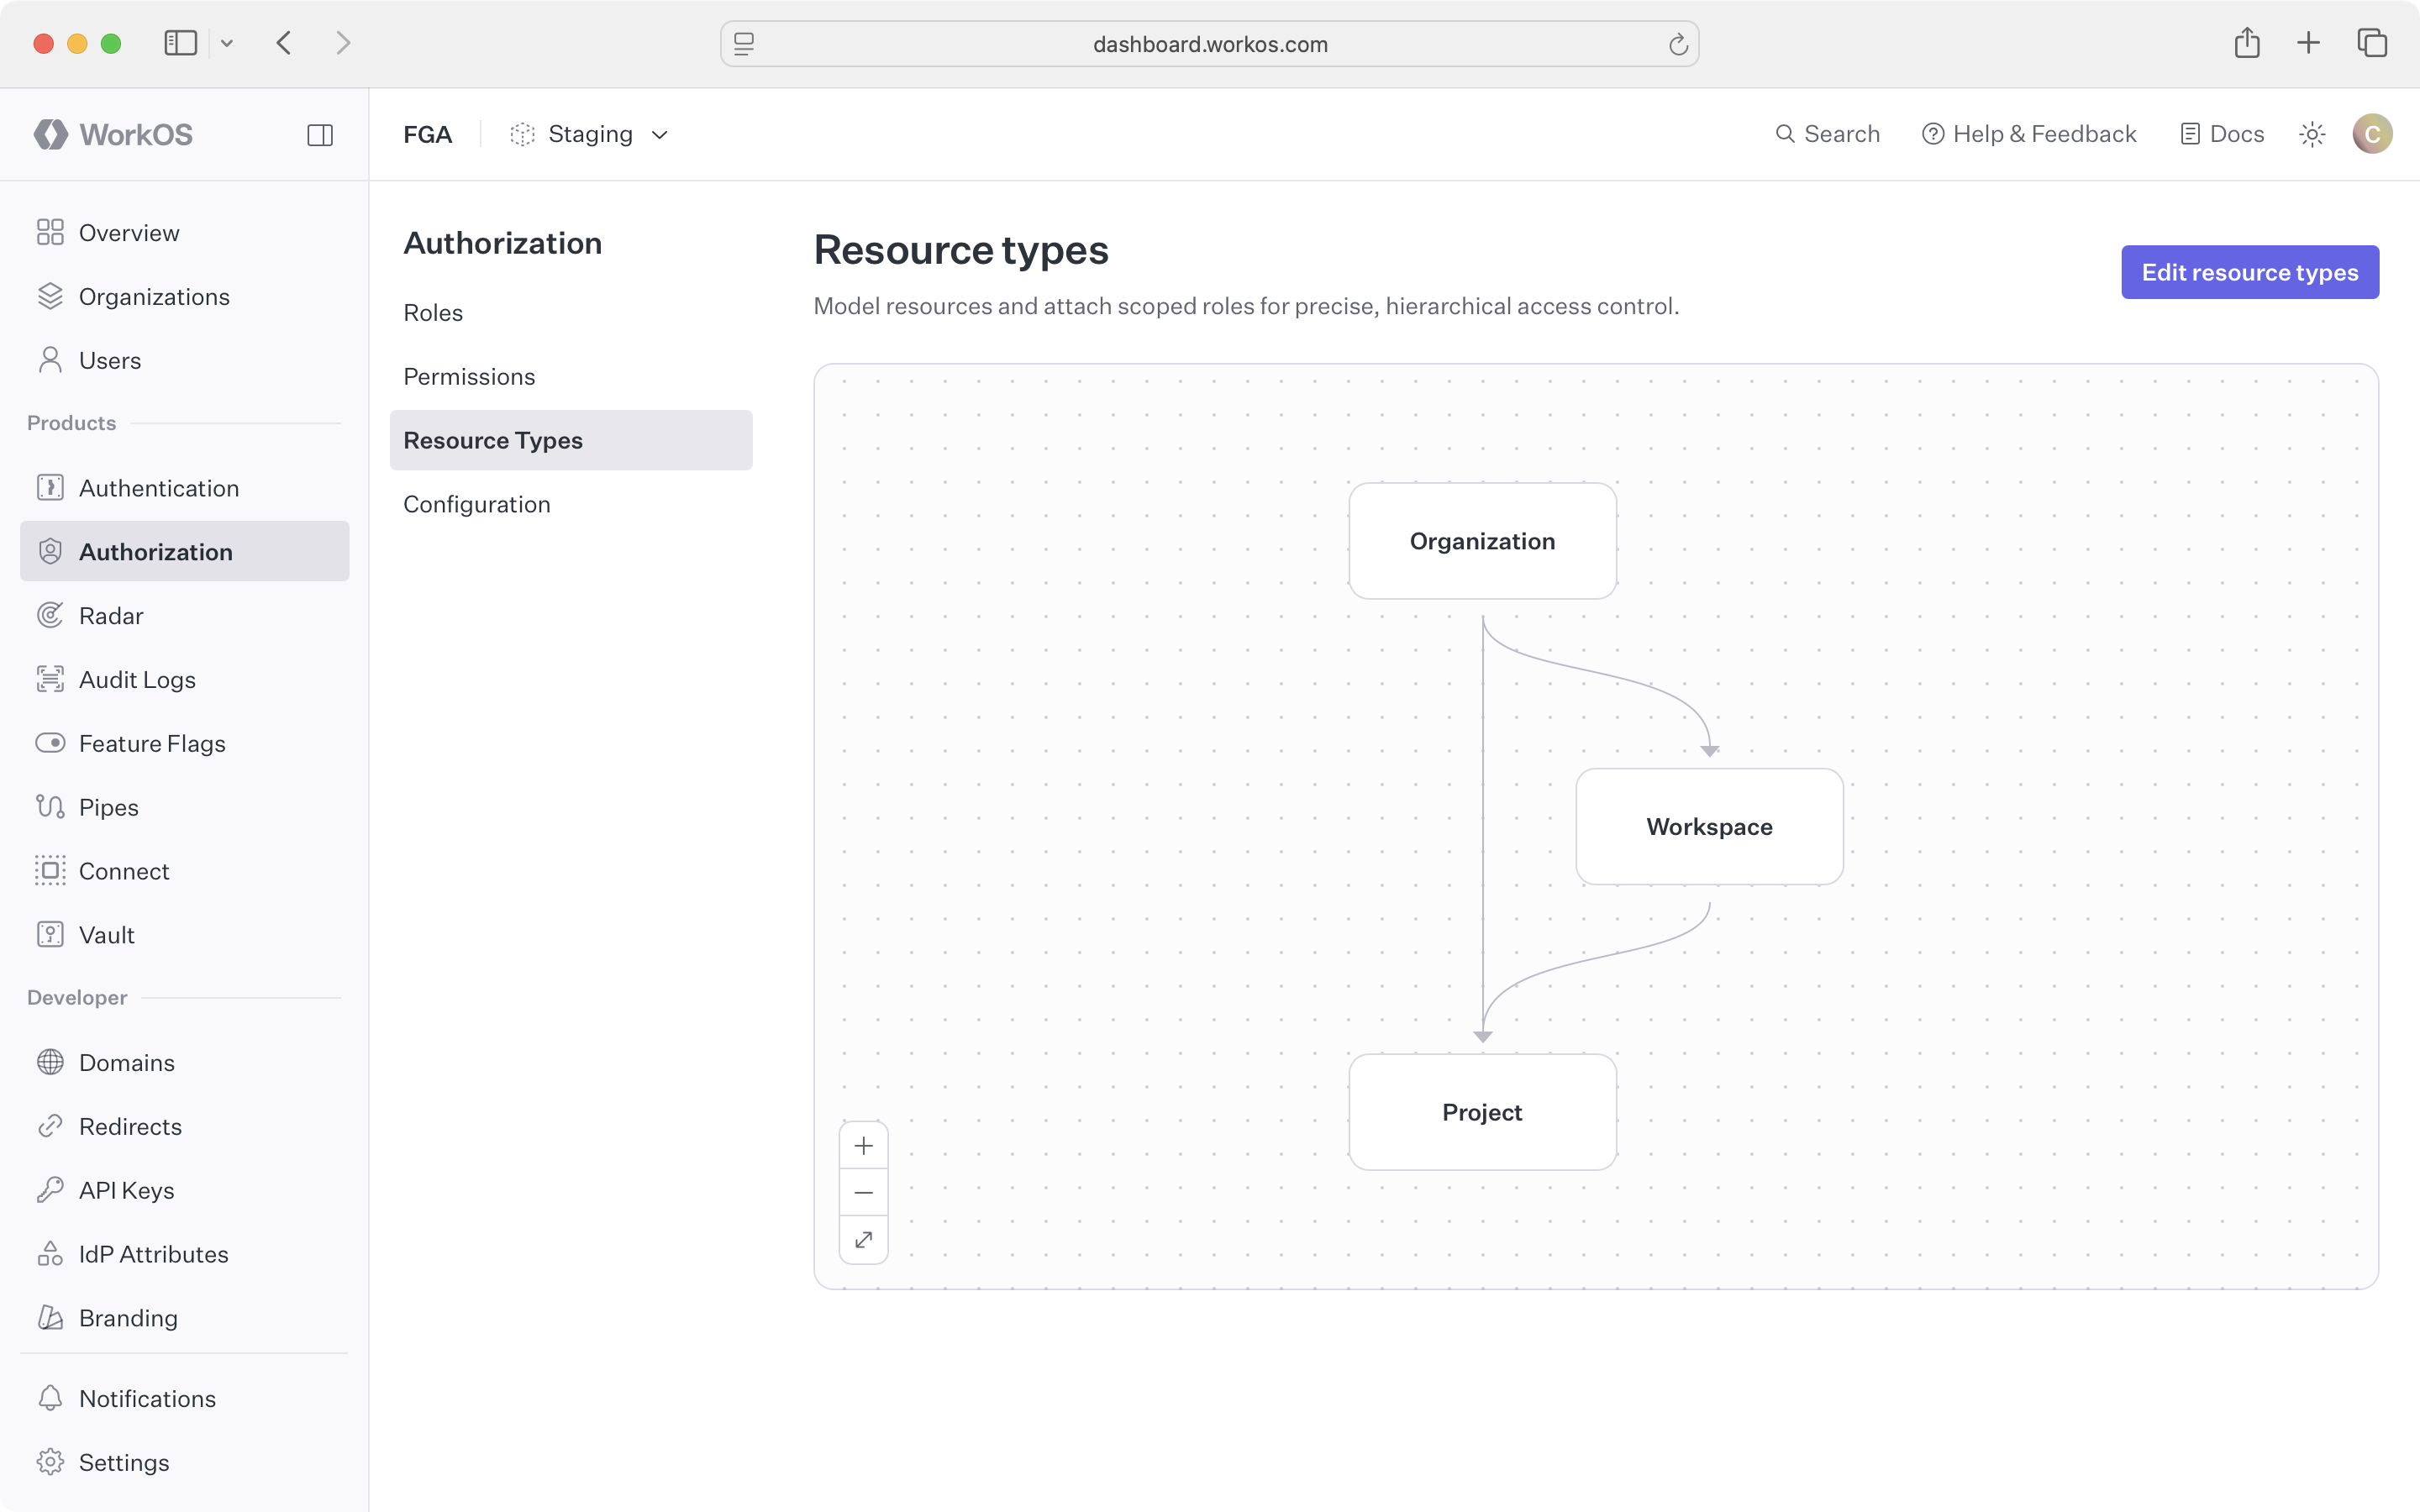Collapse the sidebar using the panel icon
This screenshot has width=2420, height=1512.
(x=319, y=134)
